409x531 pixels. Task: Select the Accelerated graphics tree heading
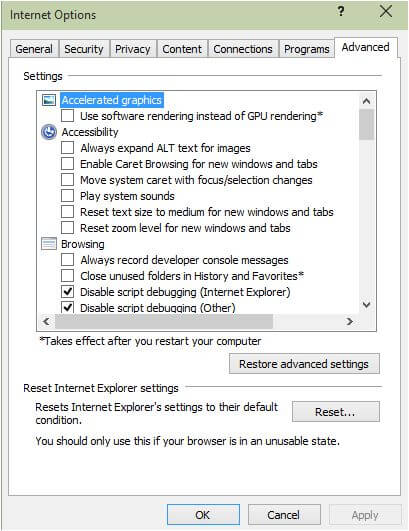click(x=112, y=100)
